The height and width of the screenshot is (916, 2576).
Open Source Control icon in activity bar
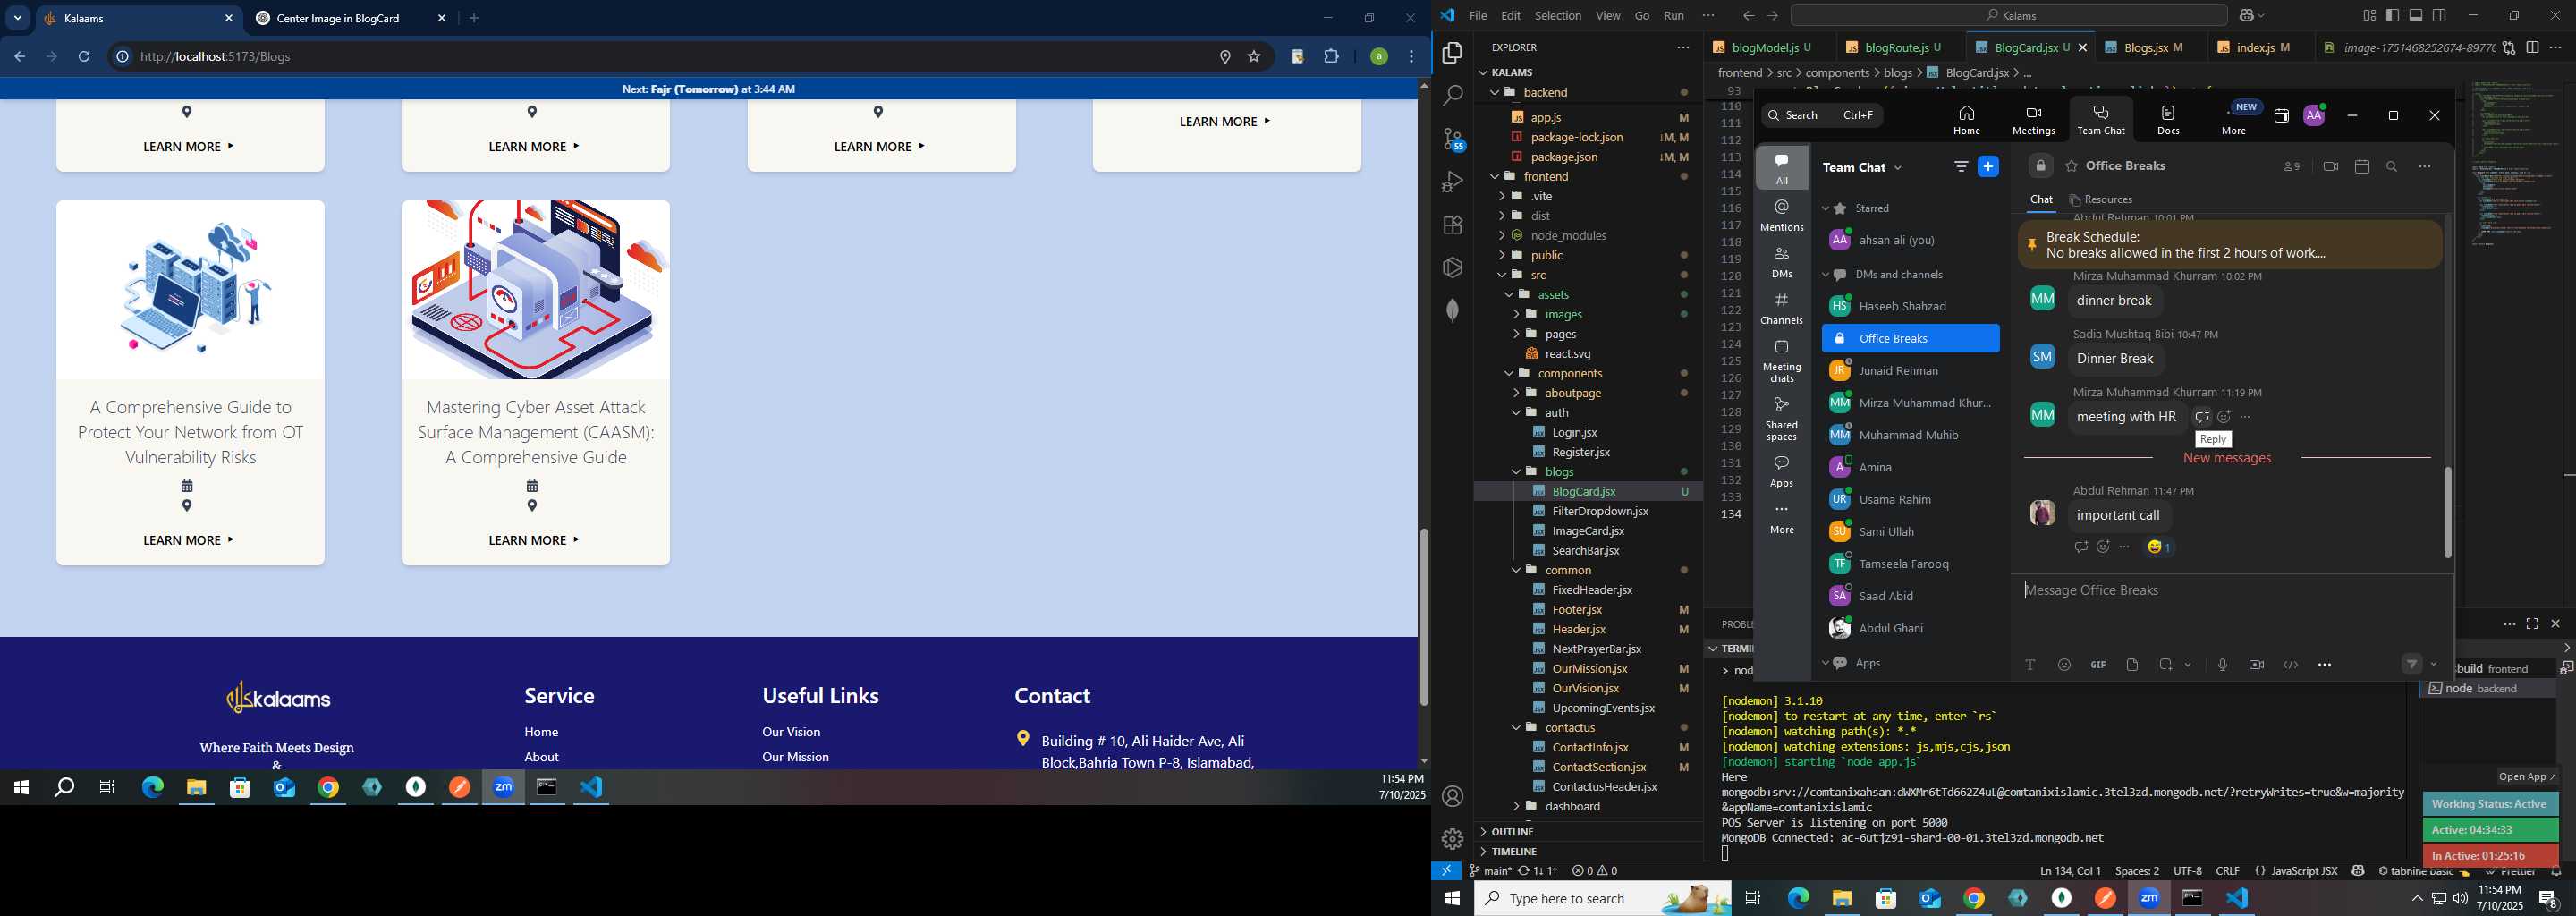[1453, 139]
